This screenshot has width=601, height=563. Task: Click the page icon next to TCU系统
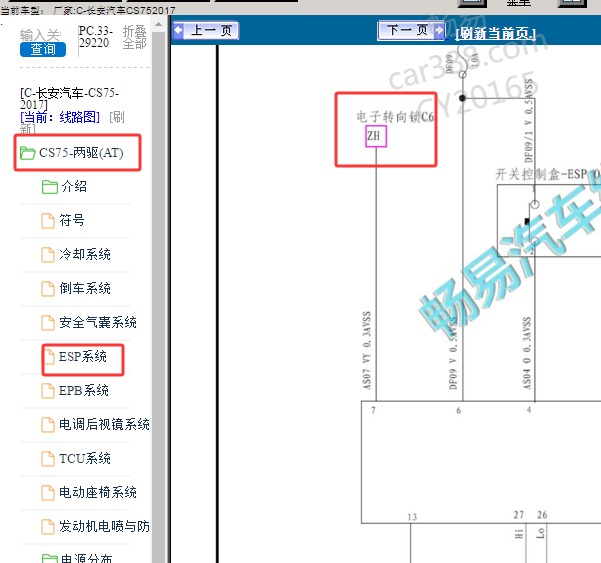coord(48,459)
